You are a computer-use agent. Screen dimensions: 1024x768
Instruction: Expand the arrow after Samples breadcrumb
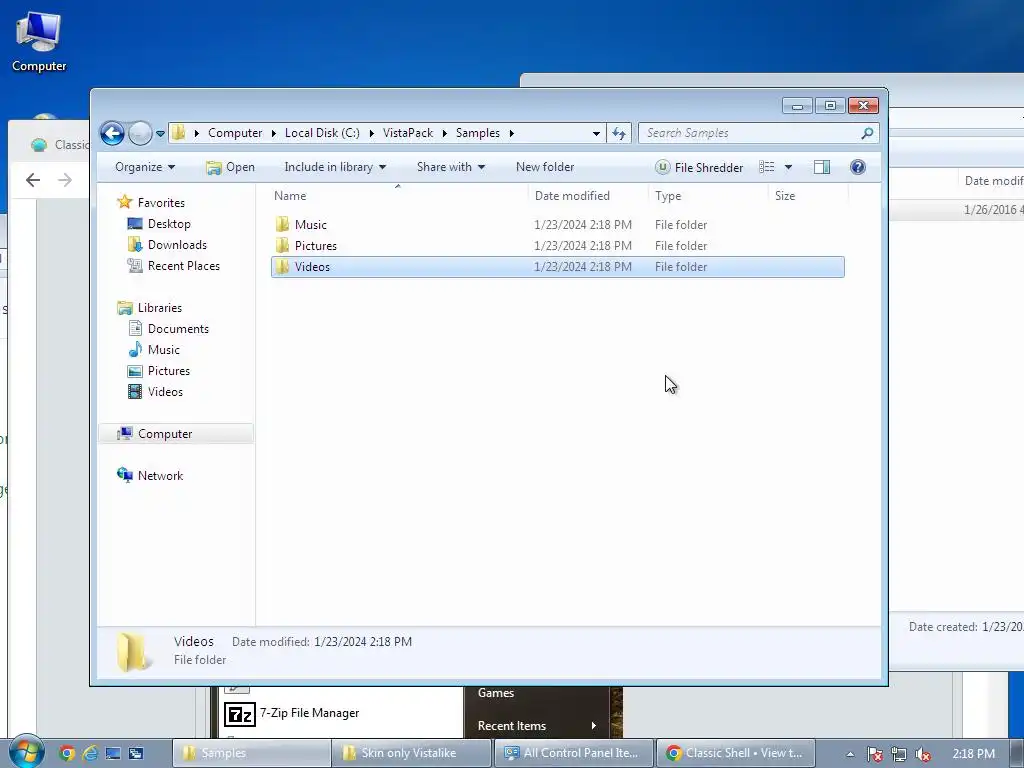pyautogui.click(x=512, y=133)
